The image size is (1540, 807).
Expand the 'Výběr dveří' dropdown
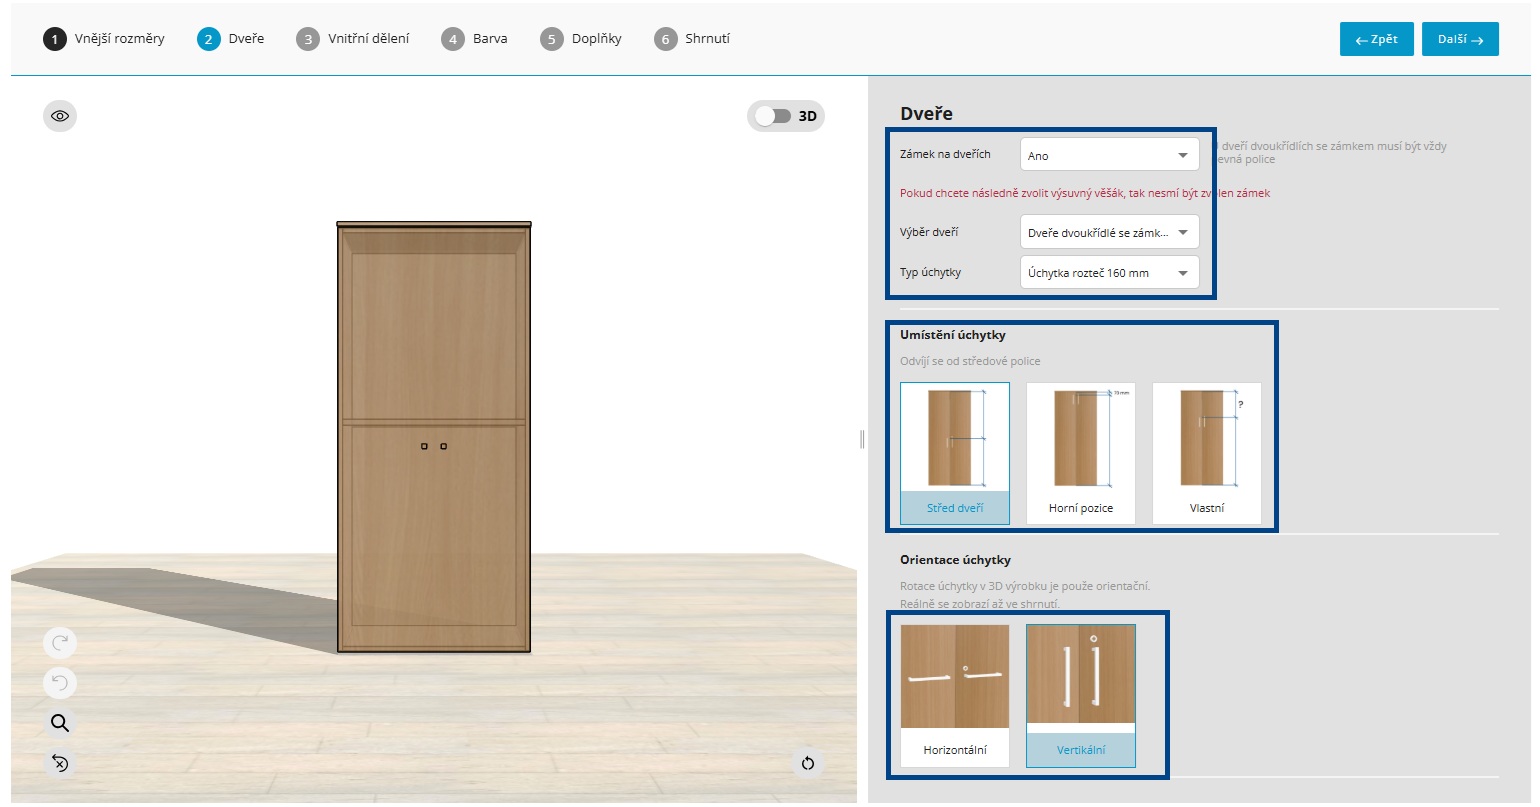tap(1109, 232)
